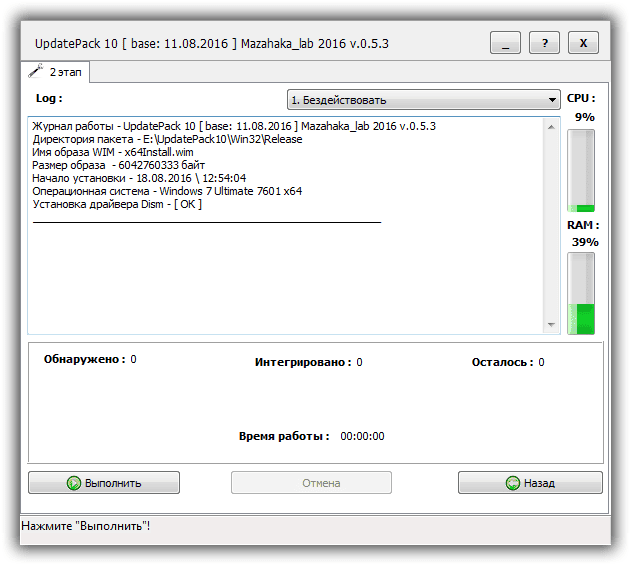Click the log scrollbar up arrow
This screenshot has height=565, width=631.
553,124
